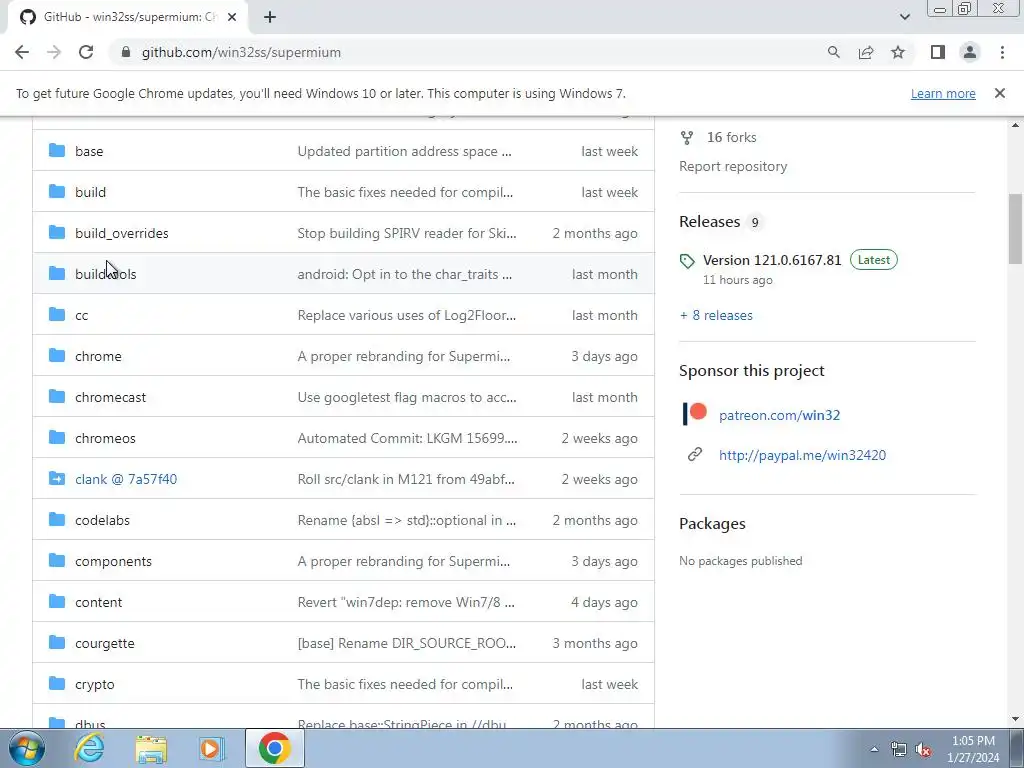Click the folder icon beside chromecast

[57, 396]
